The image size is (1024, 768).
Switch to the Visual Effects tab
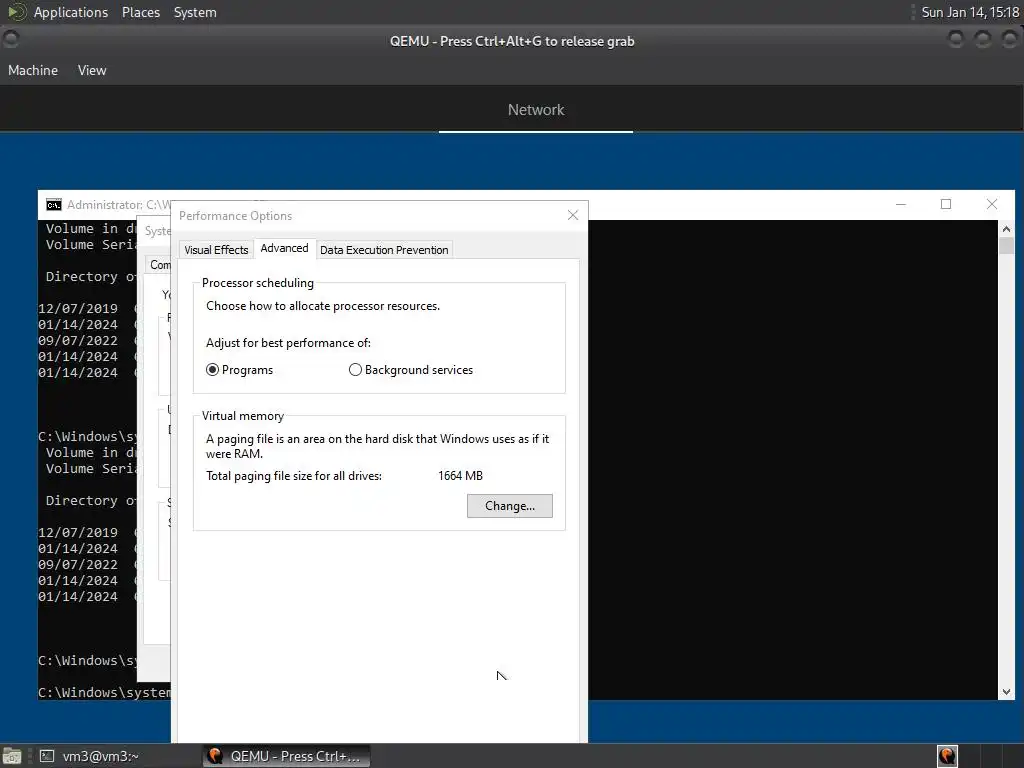coord(216,249)
